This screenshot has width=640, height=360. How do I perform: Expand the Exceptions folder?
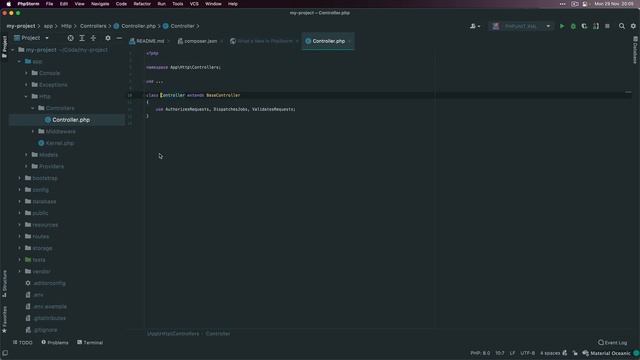pos(26,85)
